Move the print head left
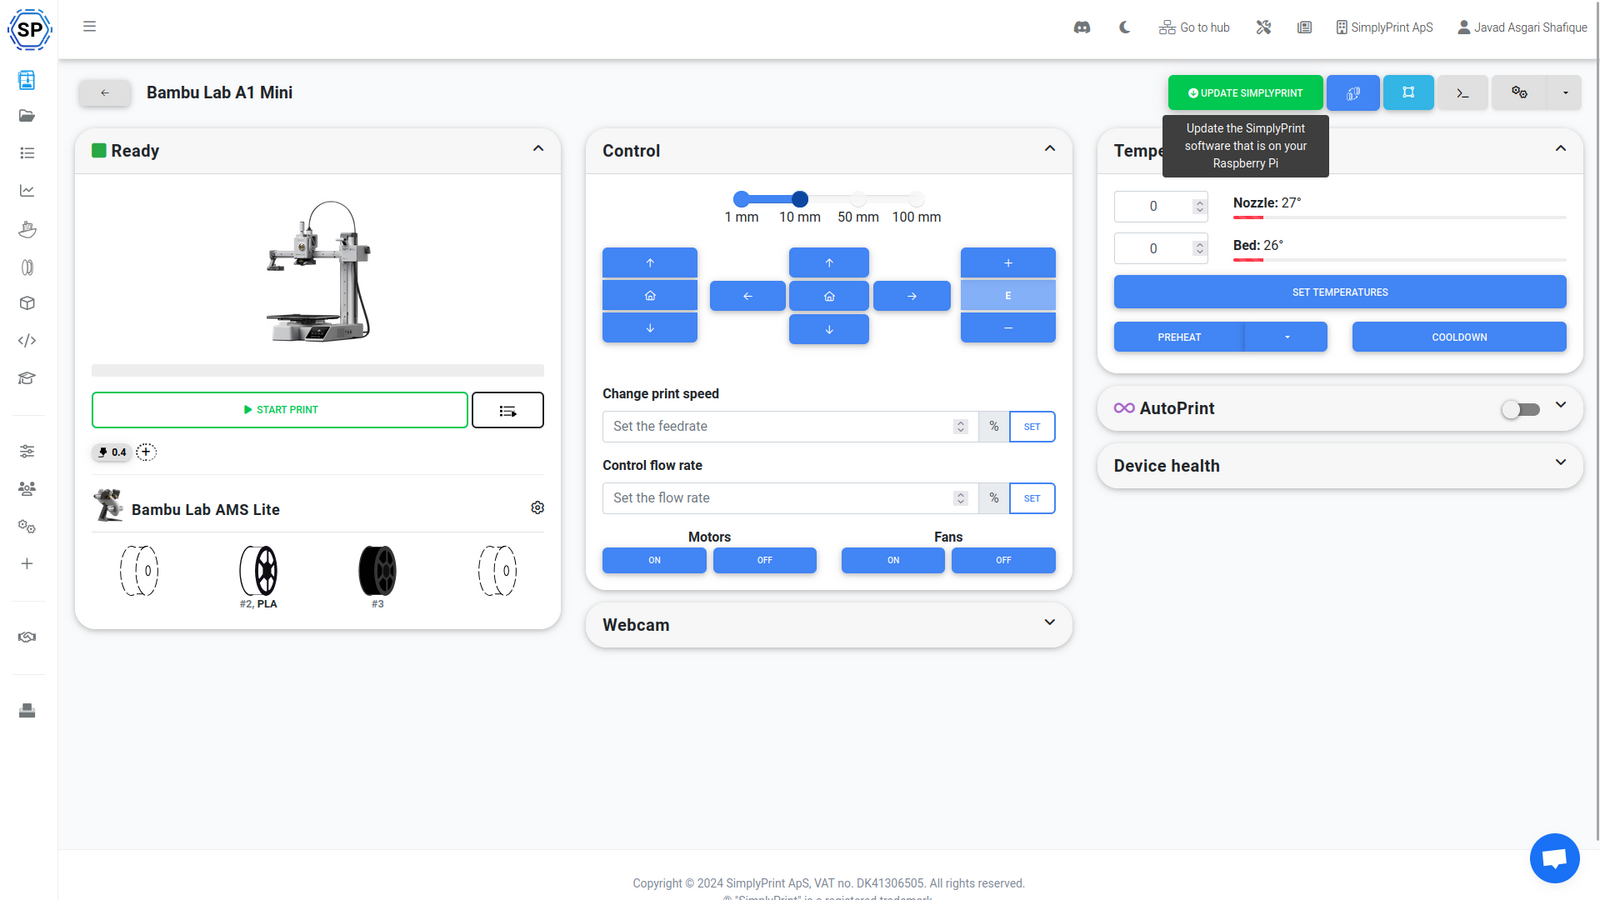 click(x=748, y=296)
